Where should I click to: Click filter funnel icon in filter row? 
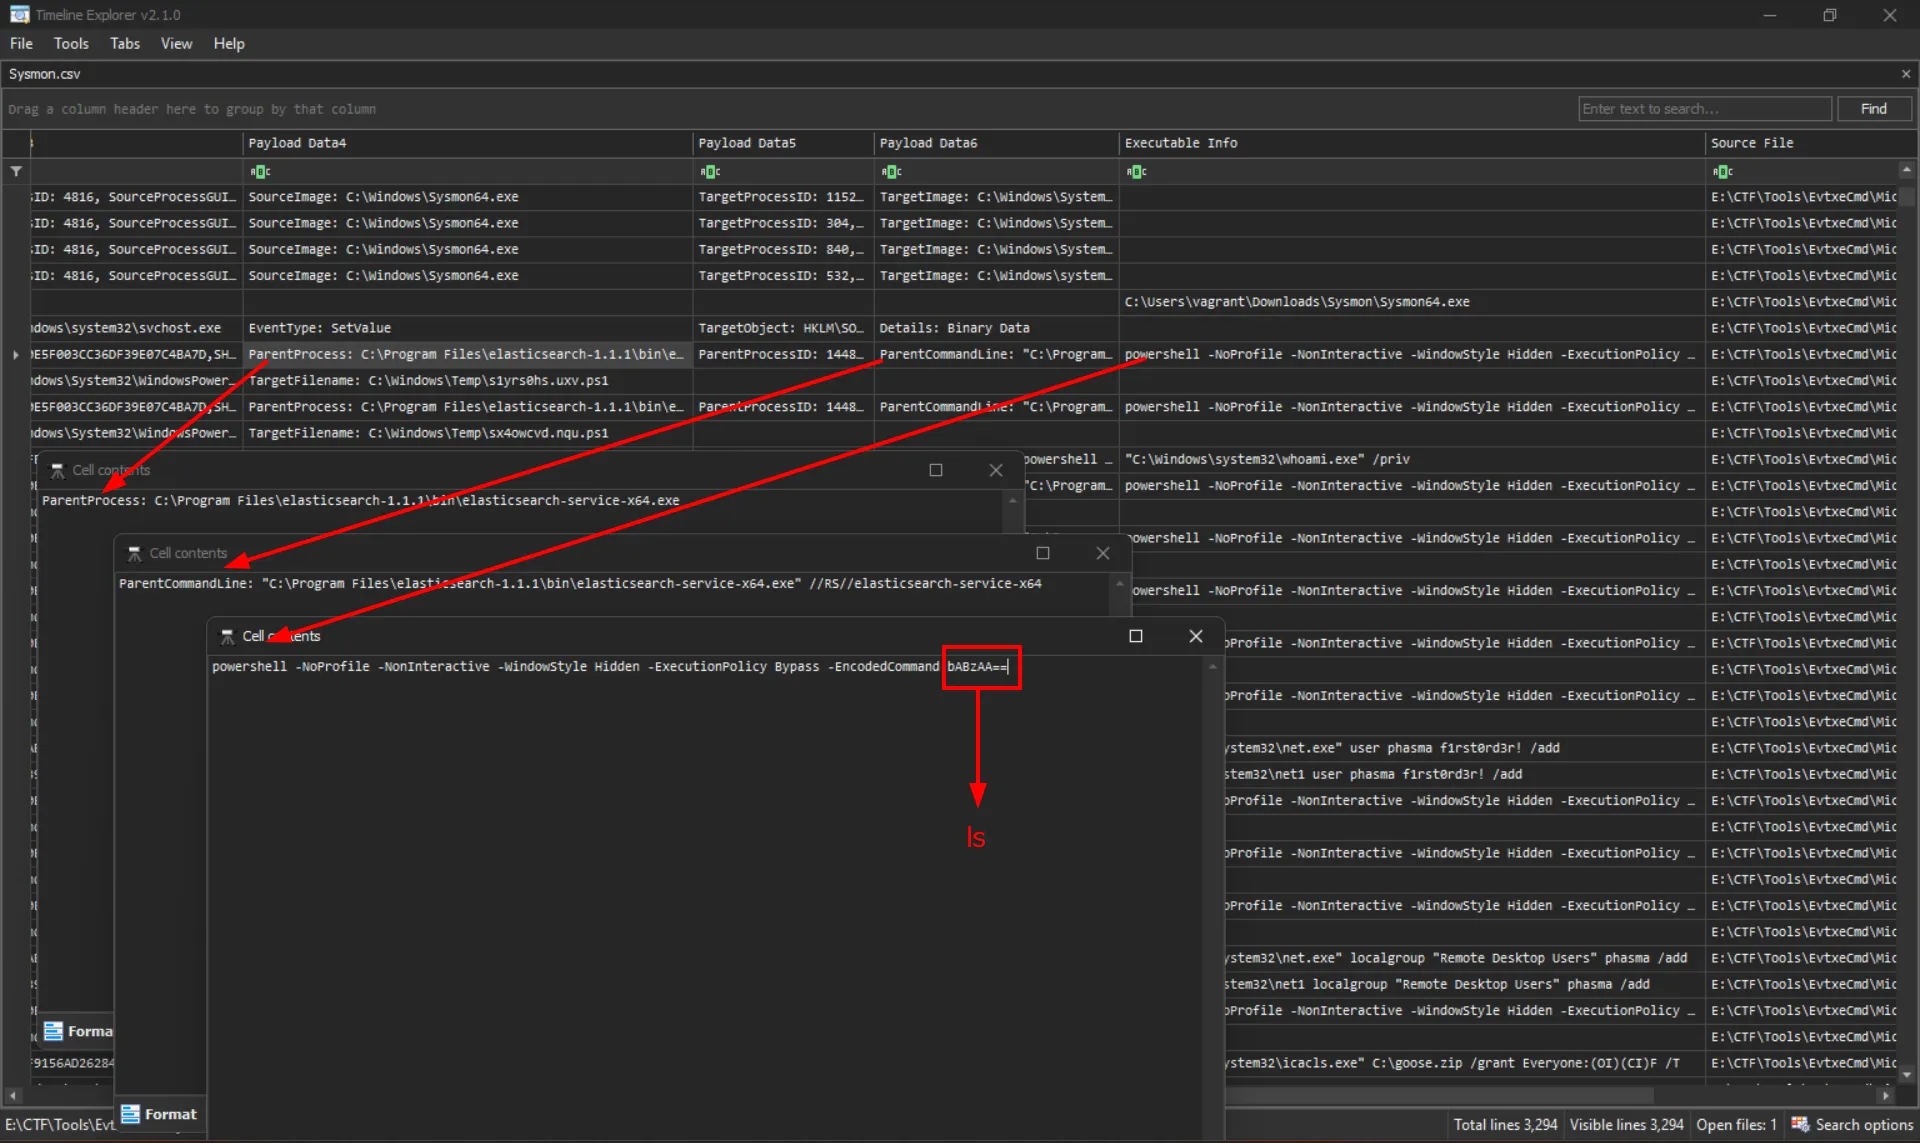[x=16, y=171]
